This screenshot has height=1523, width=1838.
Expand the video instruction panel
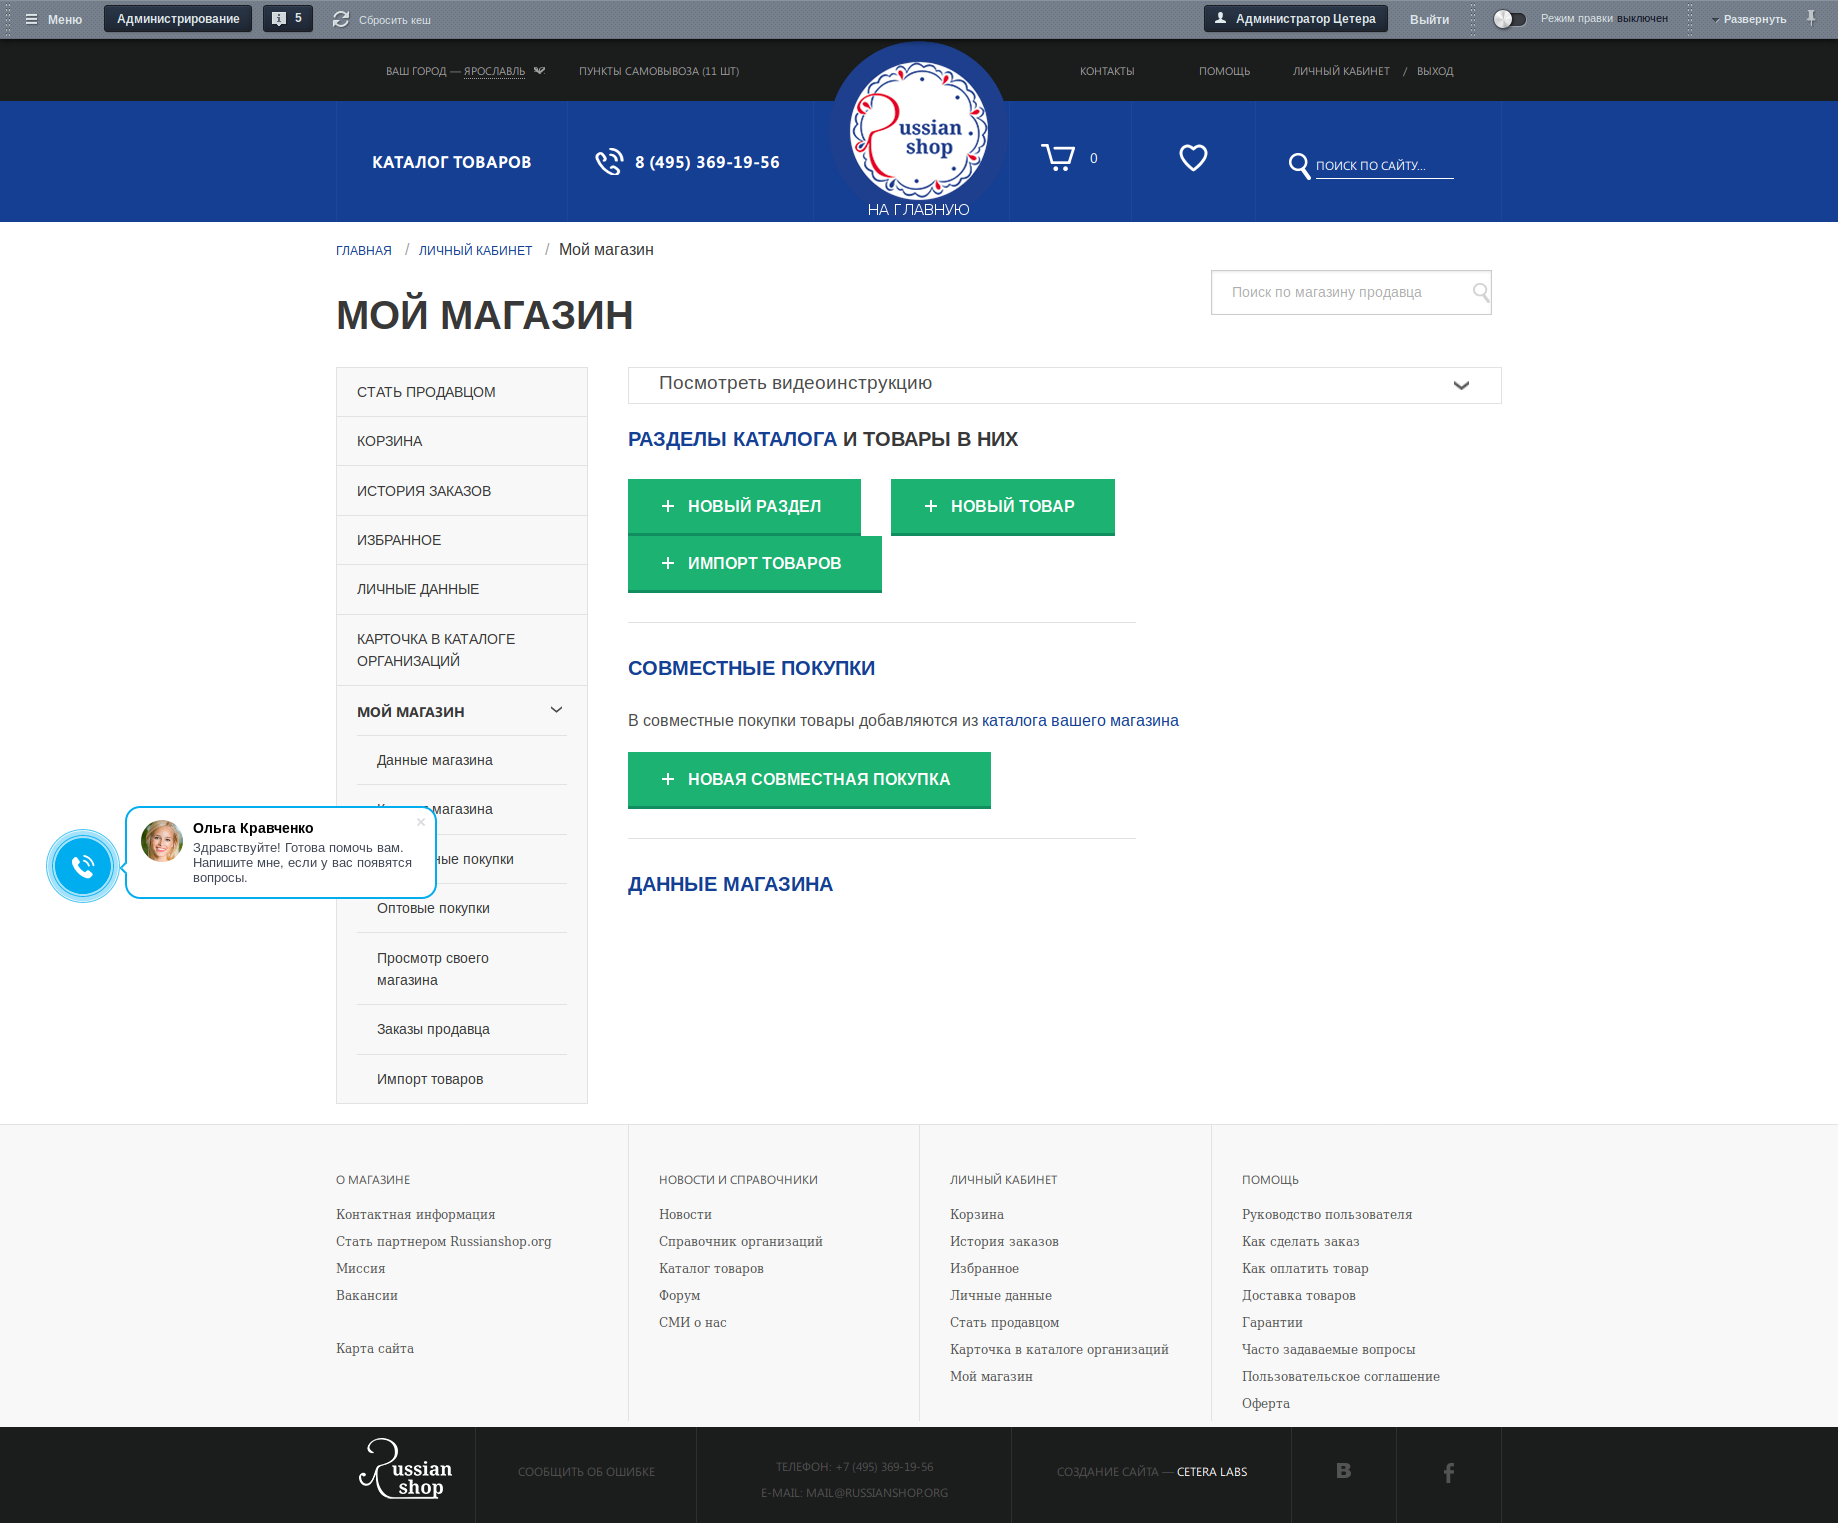pyautogui.click(x=1461, y=386)
